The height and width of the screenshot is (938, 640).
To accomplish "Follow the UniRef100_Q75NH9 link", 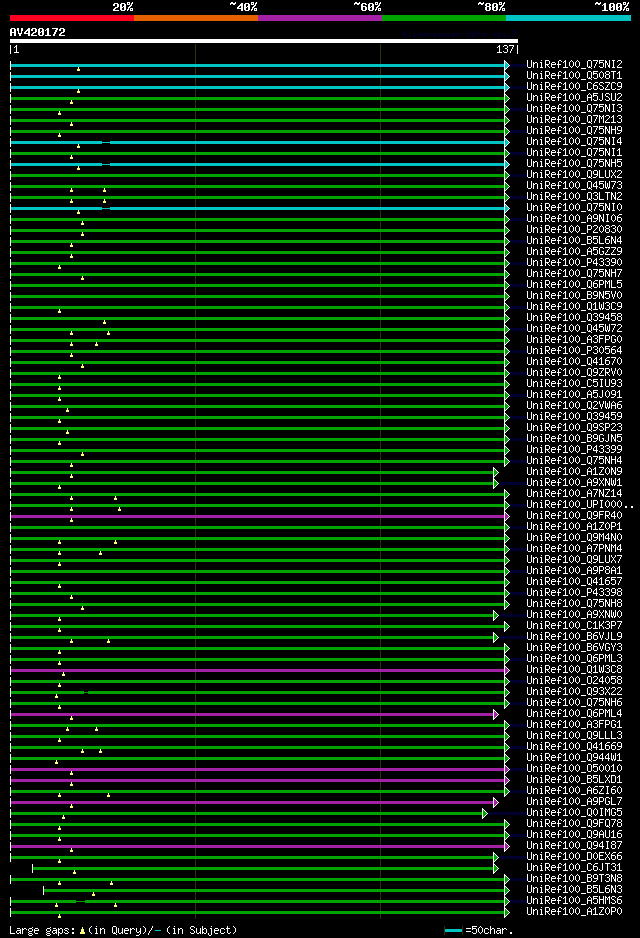I will coord(574,130).
